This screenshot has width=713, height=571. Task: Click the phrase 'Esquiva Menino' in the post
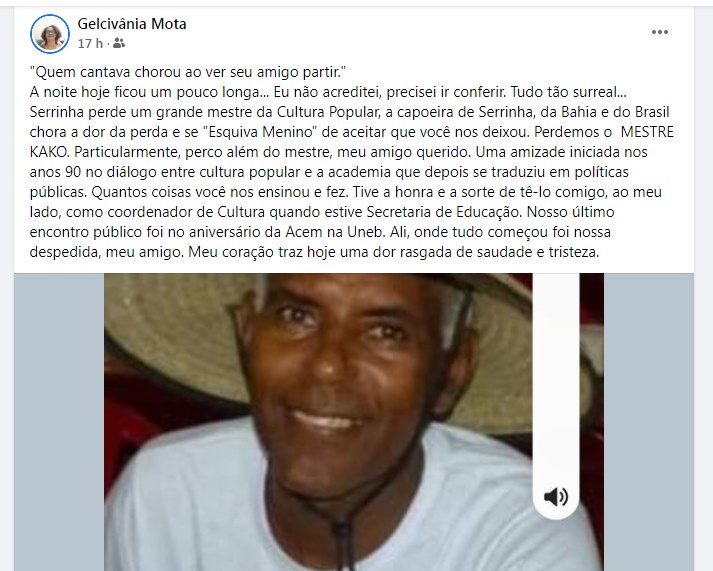[x=261, y=132]
